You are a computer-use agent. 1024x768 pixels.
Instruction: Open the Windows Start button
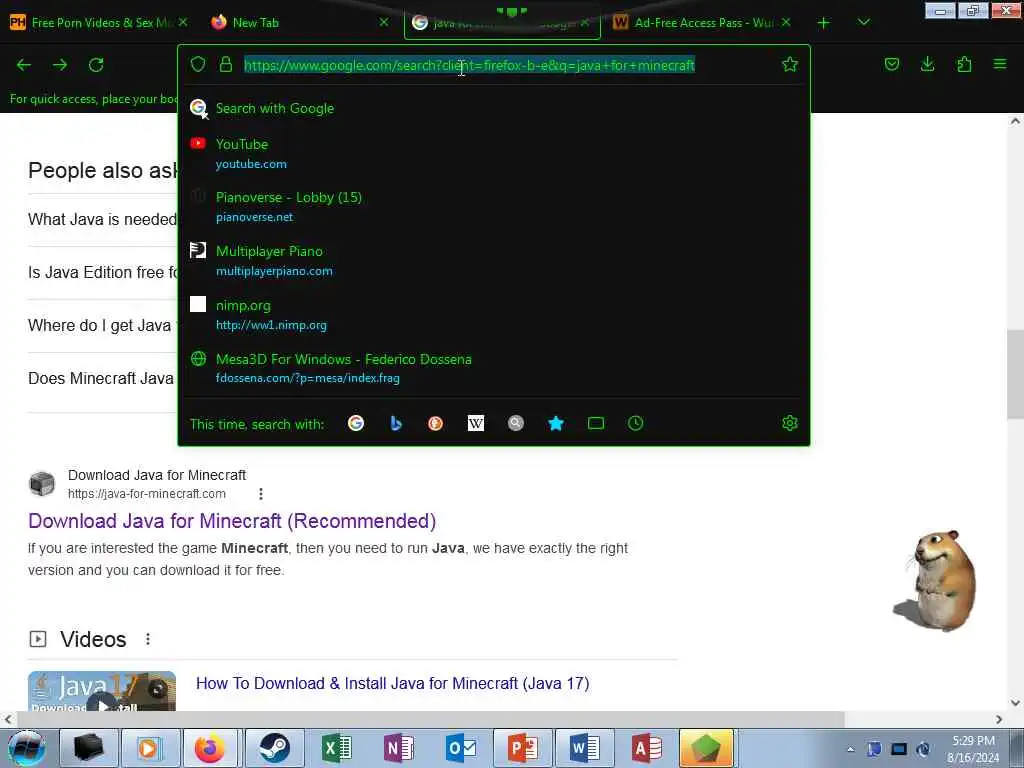[x=26, y=748]
